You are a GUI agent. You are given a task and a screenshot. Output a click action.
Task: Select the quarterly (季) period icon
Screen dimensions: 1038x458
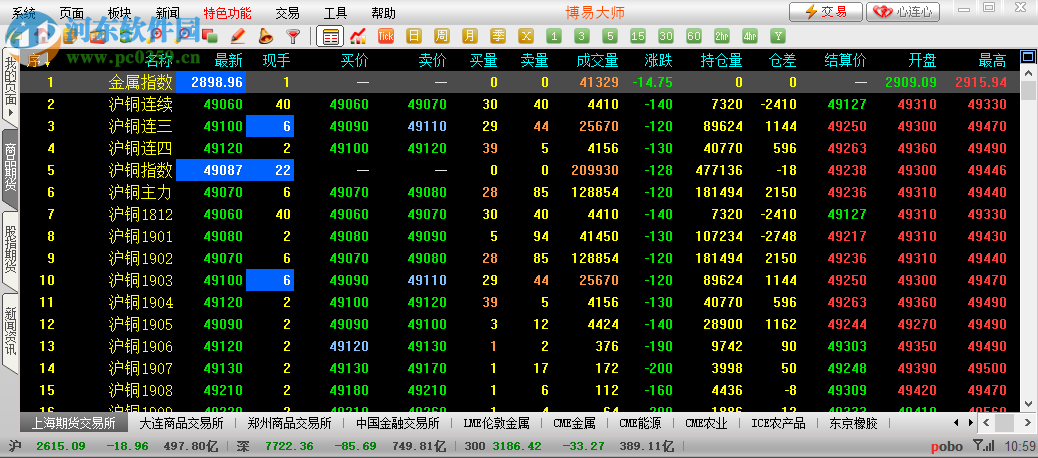[x=498, y=36]
